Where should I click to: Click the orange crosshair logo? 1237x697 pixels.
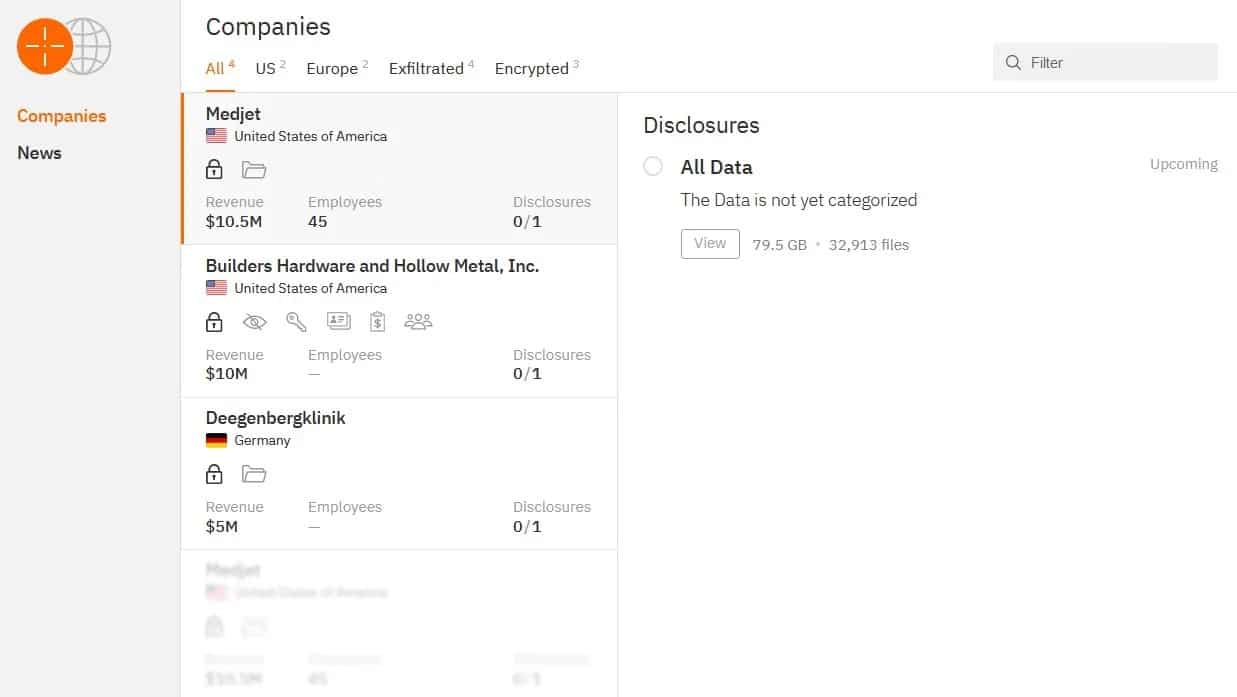[x=45, y=46]
